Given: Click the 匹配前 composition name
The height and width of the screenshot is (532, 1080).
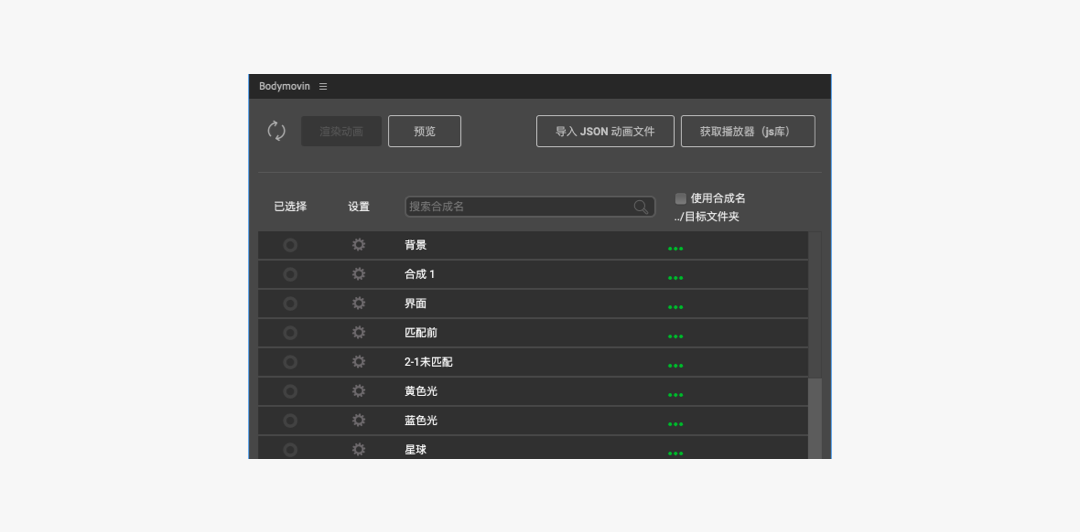Looking at the screenshot, I should (x=421, y=333).
